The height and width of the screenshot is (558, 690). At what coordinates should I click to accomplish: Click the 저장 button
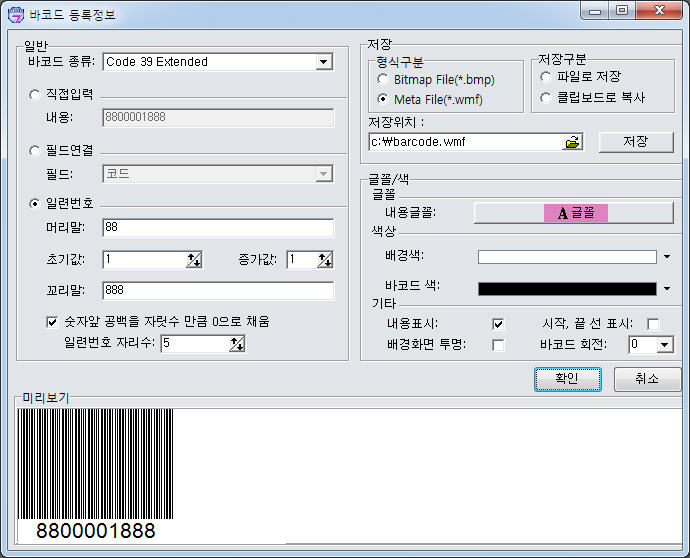click(x=636, y=142)
